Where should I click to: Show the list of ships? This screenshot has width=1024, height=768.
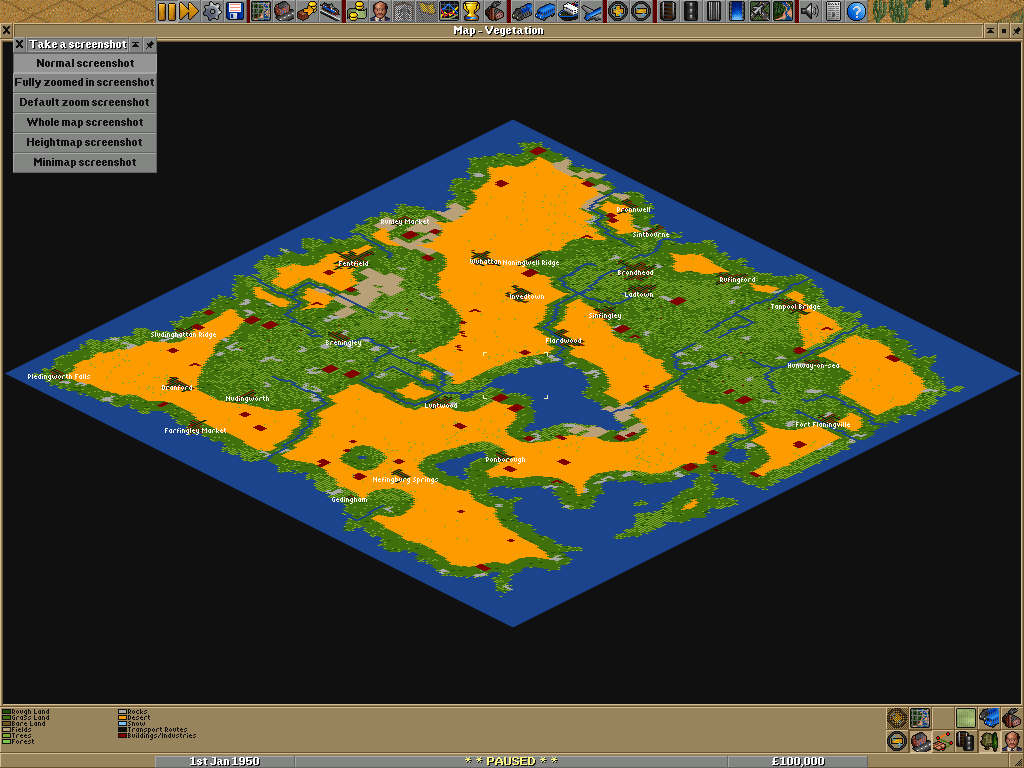[568, 11]
